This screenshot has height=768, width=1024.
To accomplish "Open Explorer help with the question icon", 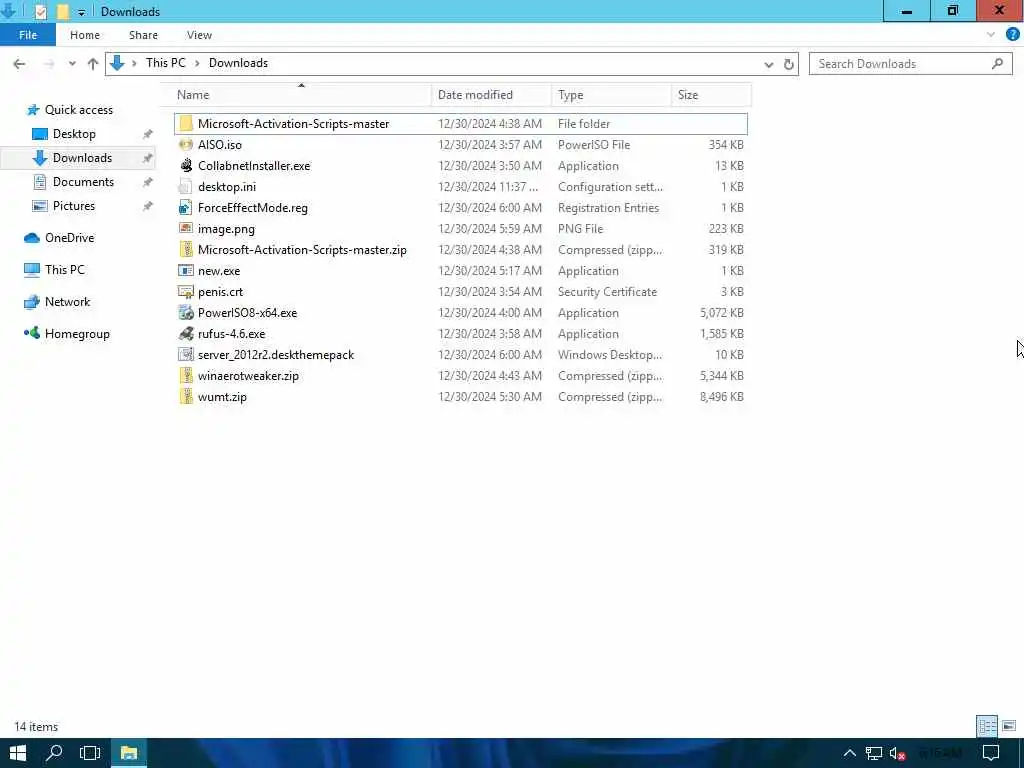I will click(x=1013, y=35).
